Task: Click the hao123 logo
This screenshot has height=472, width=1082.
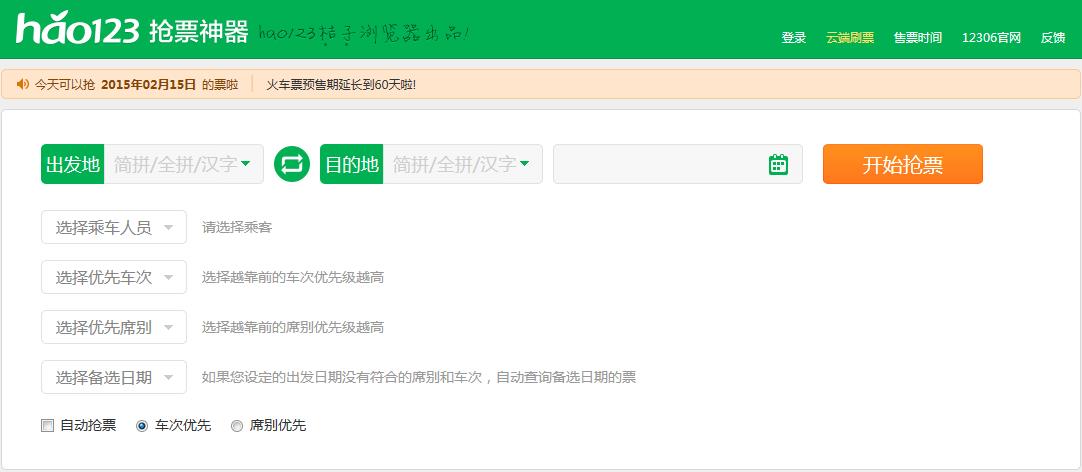Action: [77, 32]
